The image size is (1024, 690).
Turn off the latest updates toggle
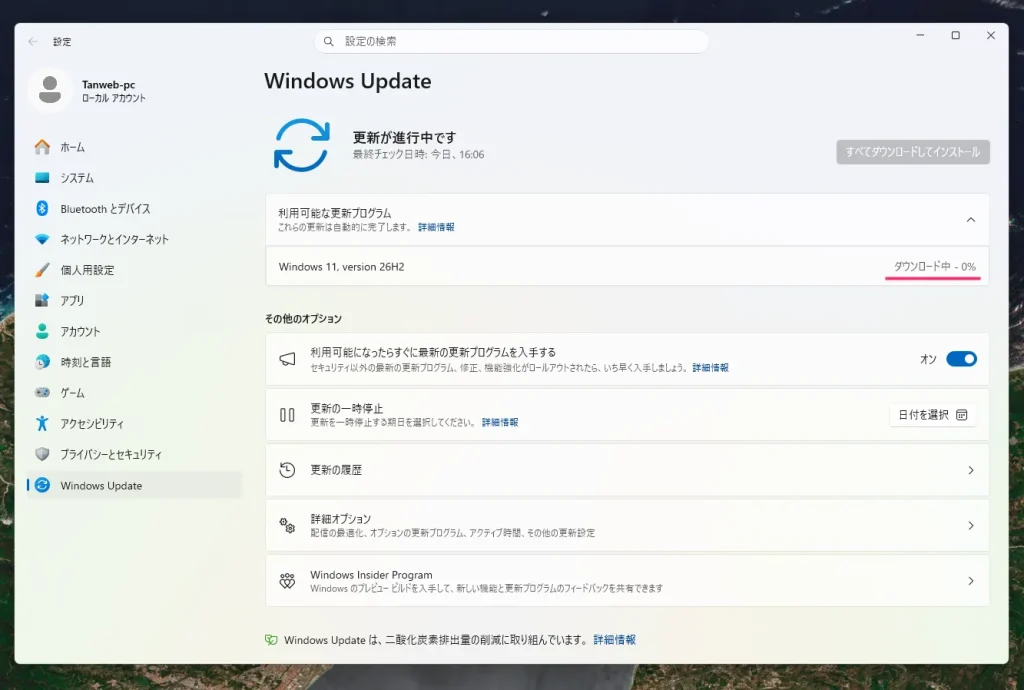coord(961,358)
